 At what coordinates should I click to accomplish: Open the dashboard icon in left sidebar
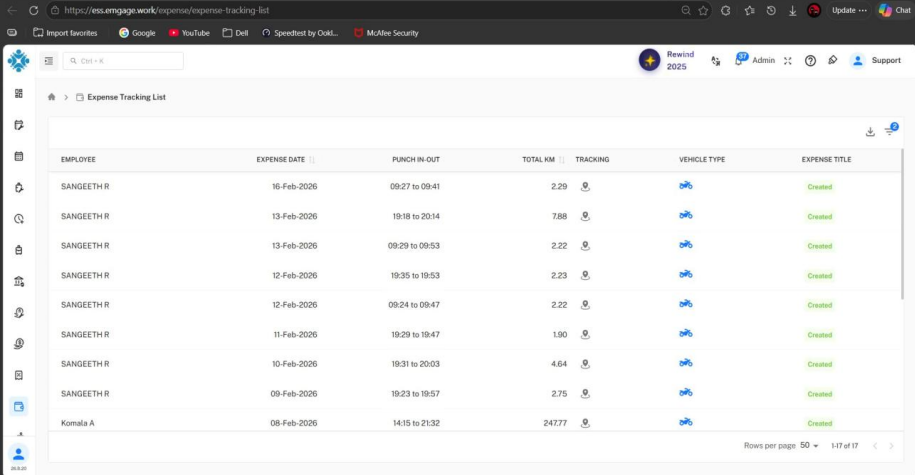tap(19, 93)
